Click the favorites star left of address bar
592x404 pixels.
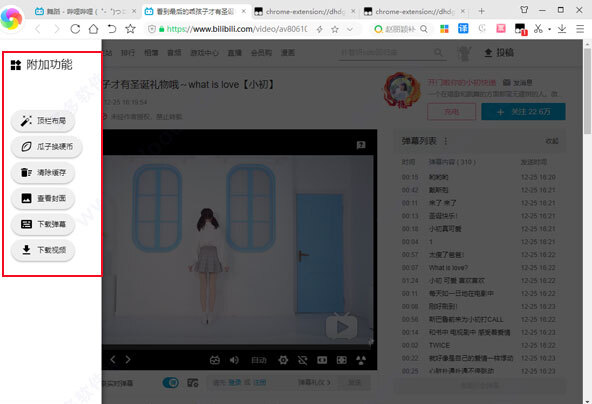click(130, 29)
